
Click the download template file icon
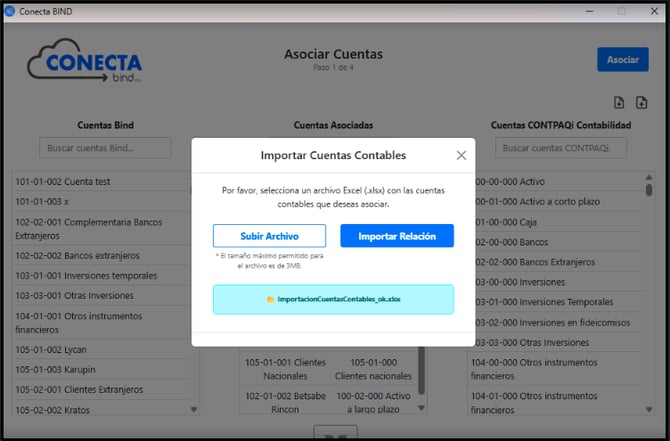[x=619, y=103]
